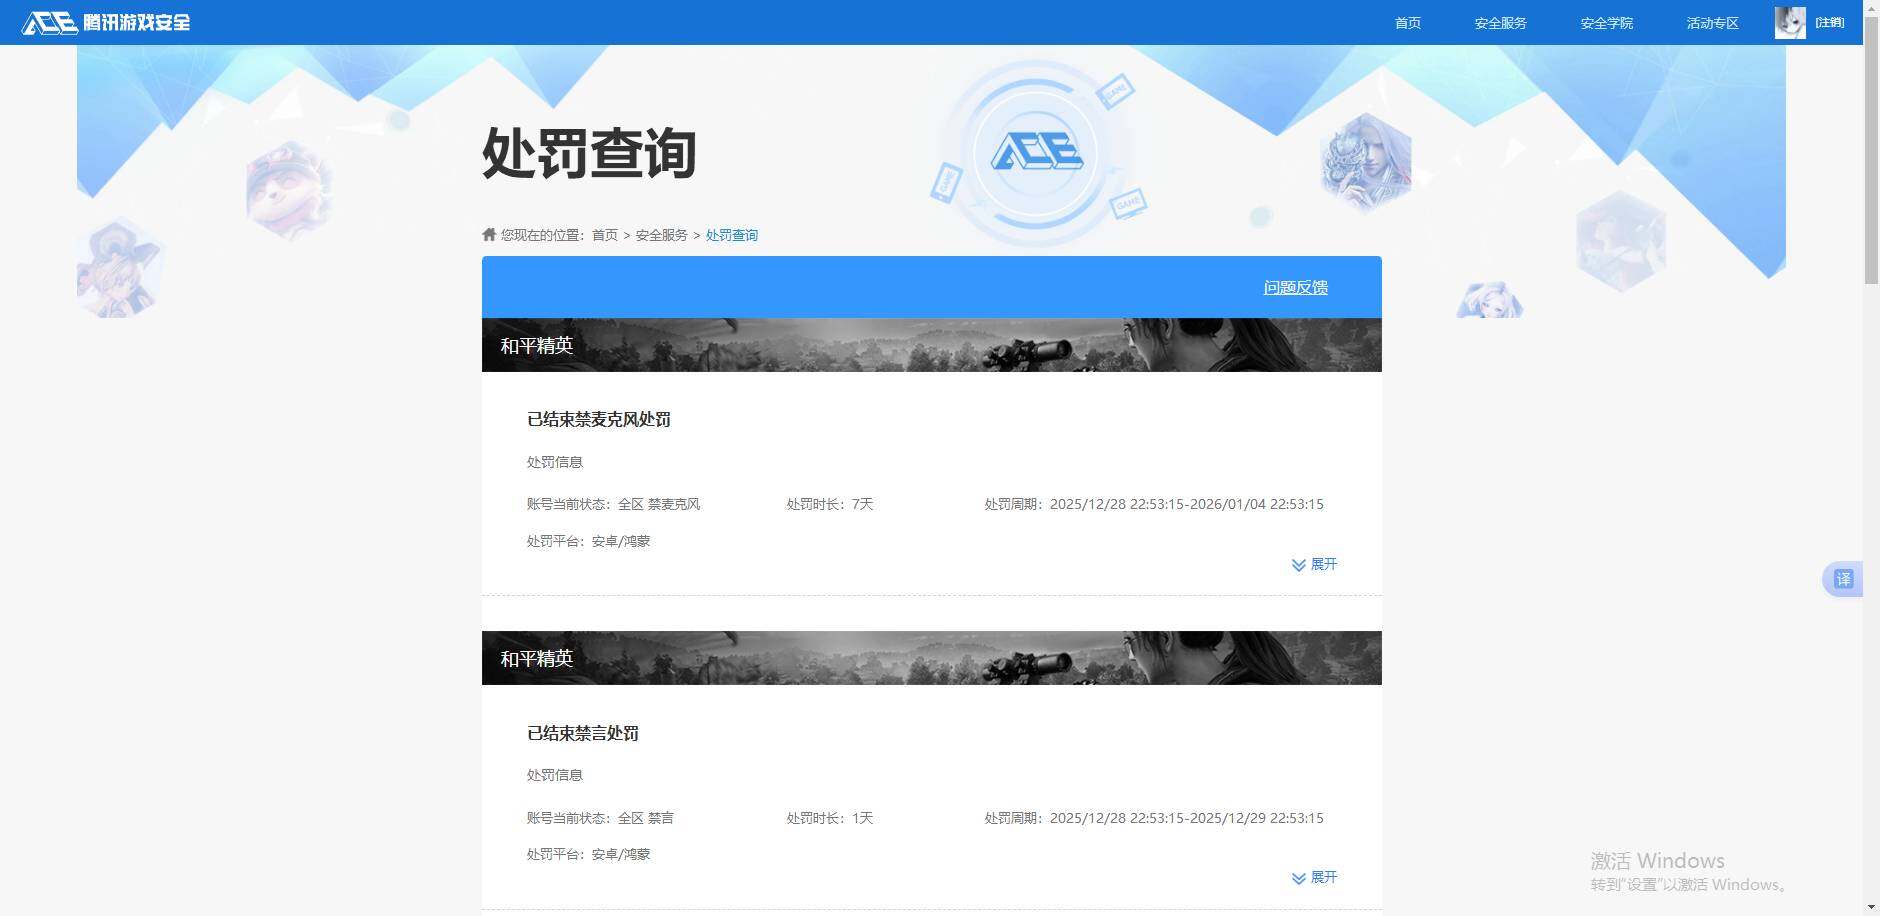Expand the 已结束禁言处罚 details via 展开
The image size is (1880, 916).
(x=1322, y=877)
